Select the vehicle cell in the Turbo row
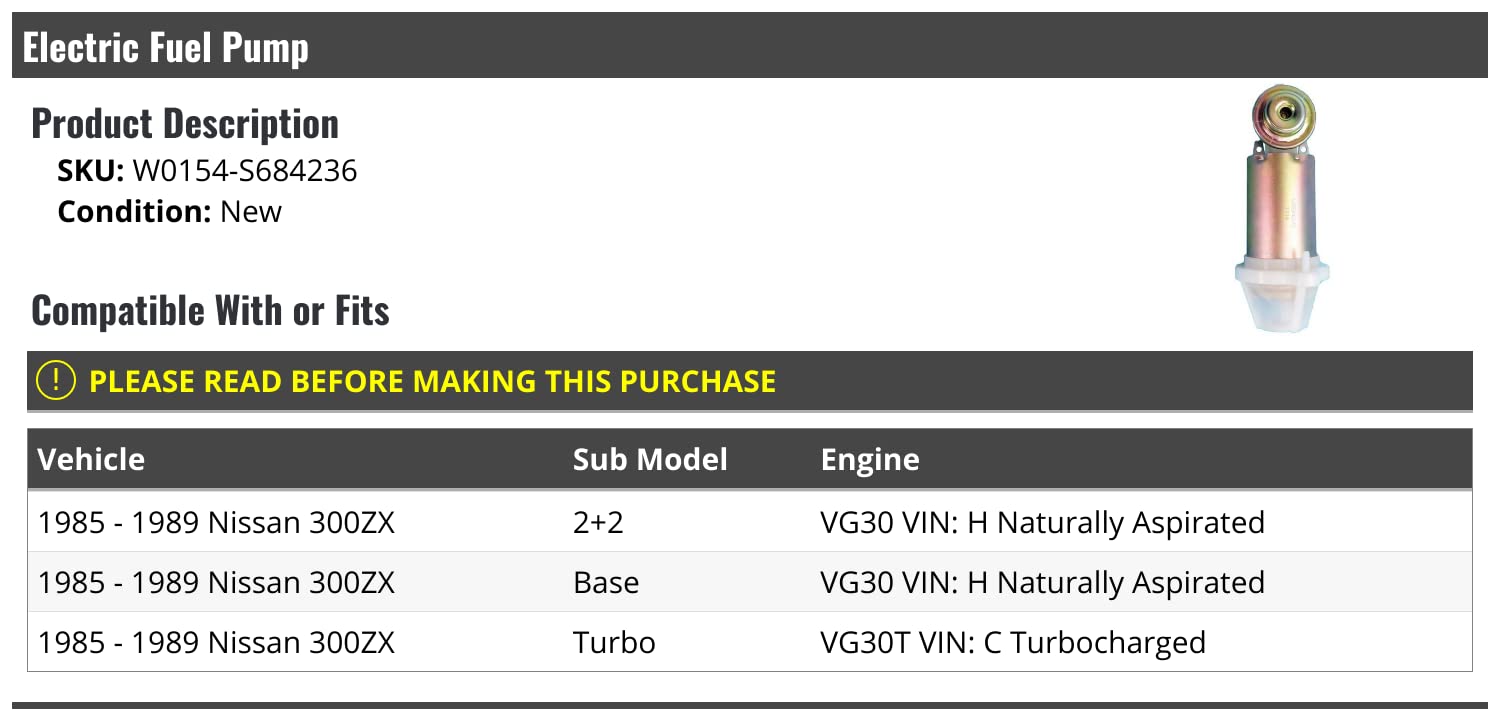 (x=216, y=642)
